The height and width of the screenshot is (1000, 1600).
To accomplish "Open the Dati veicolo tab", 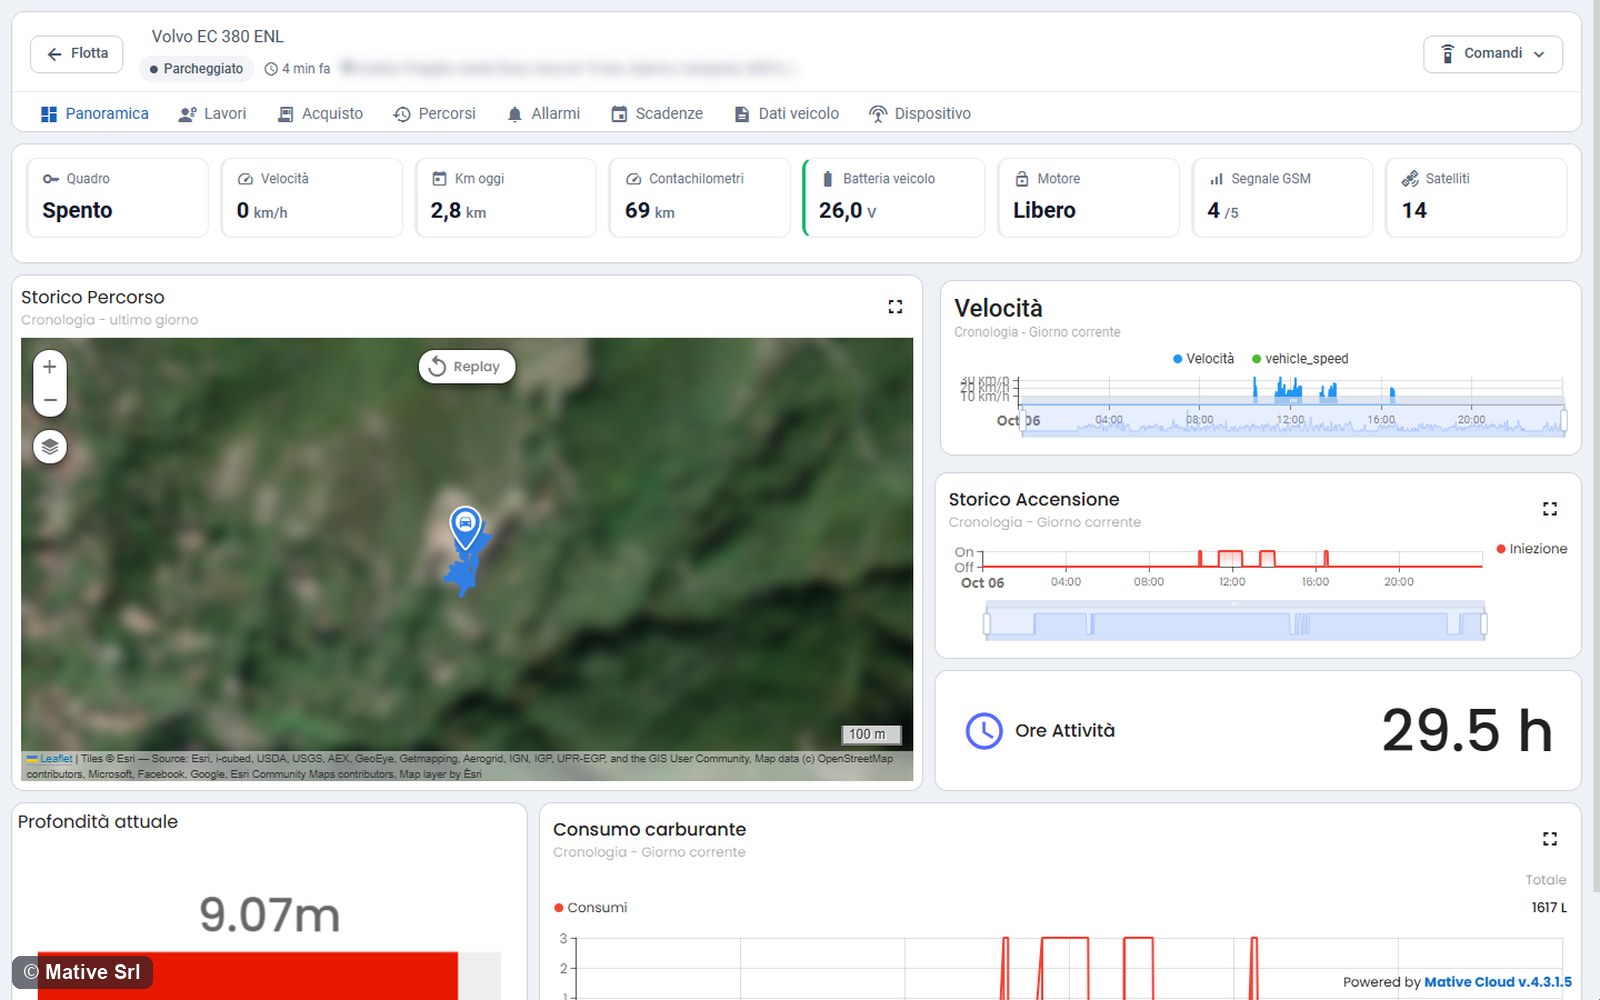I will pyautogui.click(x=786, y=114).
